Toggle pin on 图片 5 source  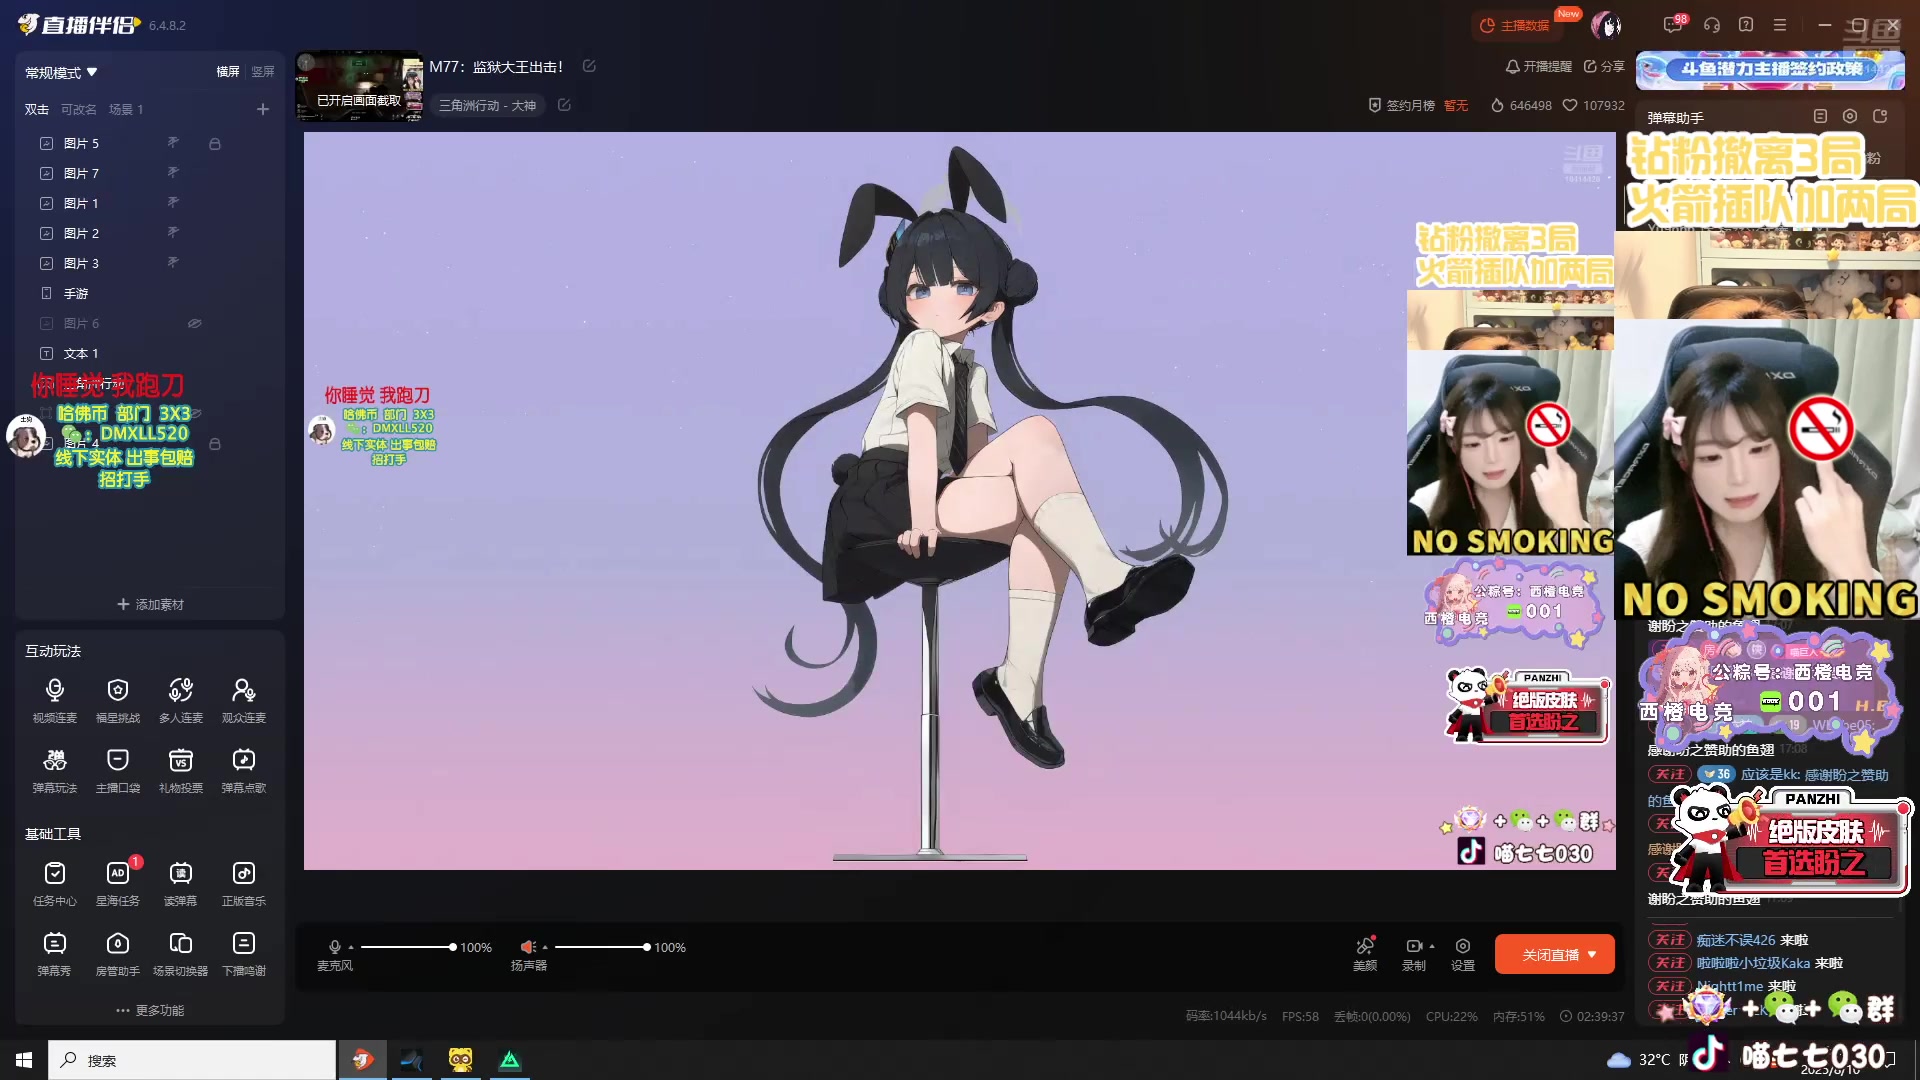click(173, 143)
